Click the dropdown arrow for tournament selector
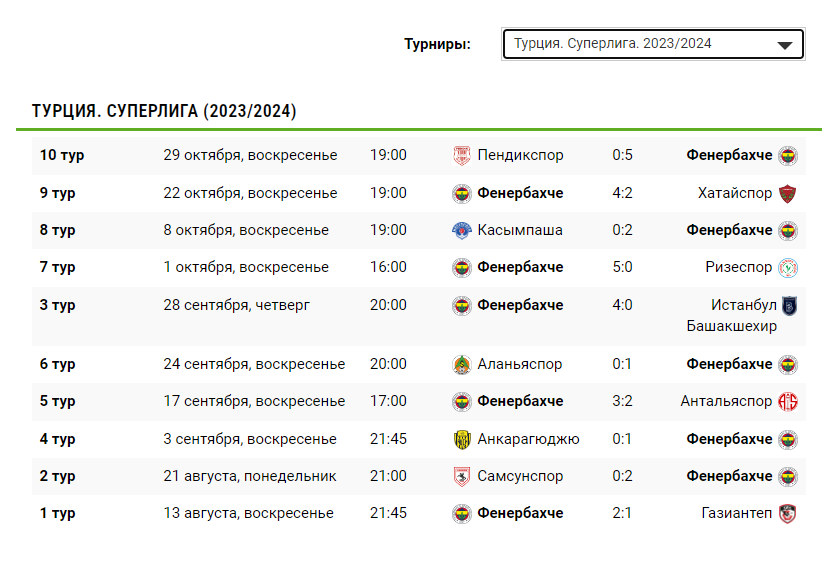 tap(785, 45)
